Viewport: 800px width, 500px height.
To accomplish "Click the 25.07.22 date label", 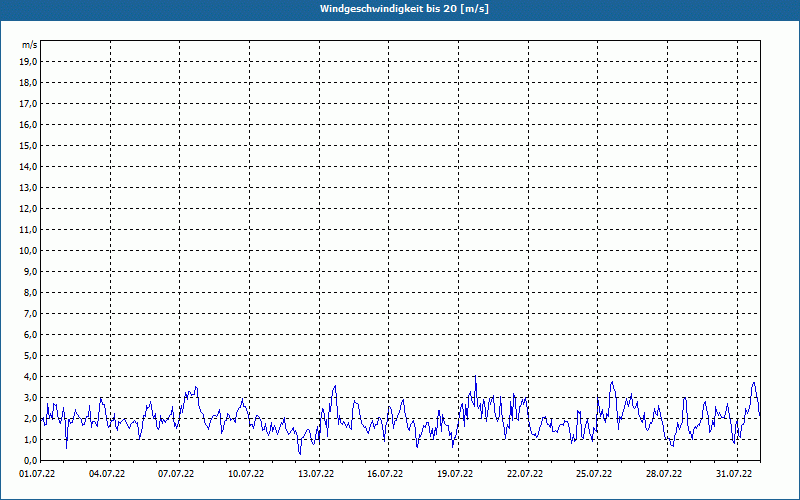I will point(594,474).
